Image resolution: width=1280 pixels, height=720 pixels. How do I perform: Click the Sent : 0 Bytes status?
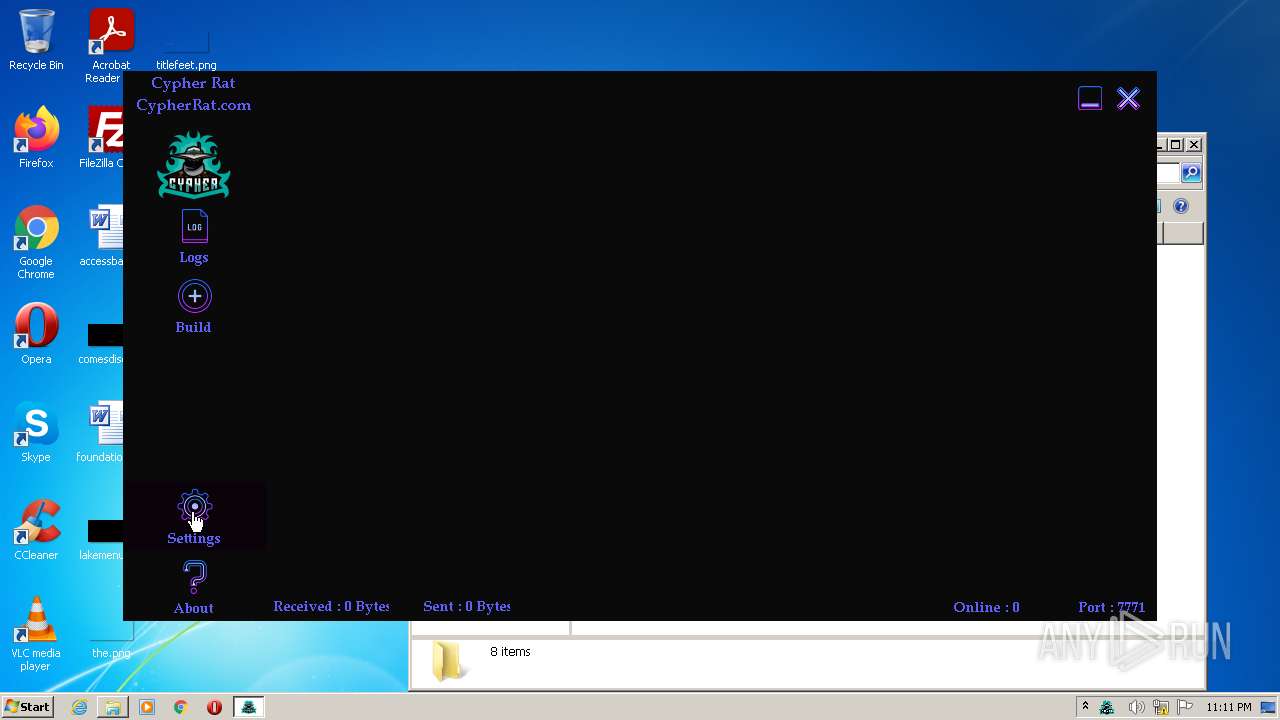click(467, 606)
